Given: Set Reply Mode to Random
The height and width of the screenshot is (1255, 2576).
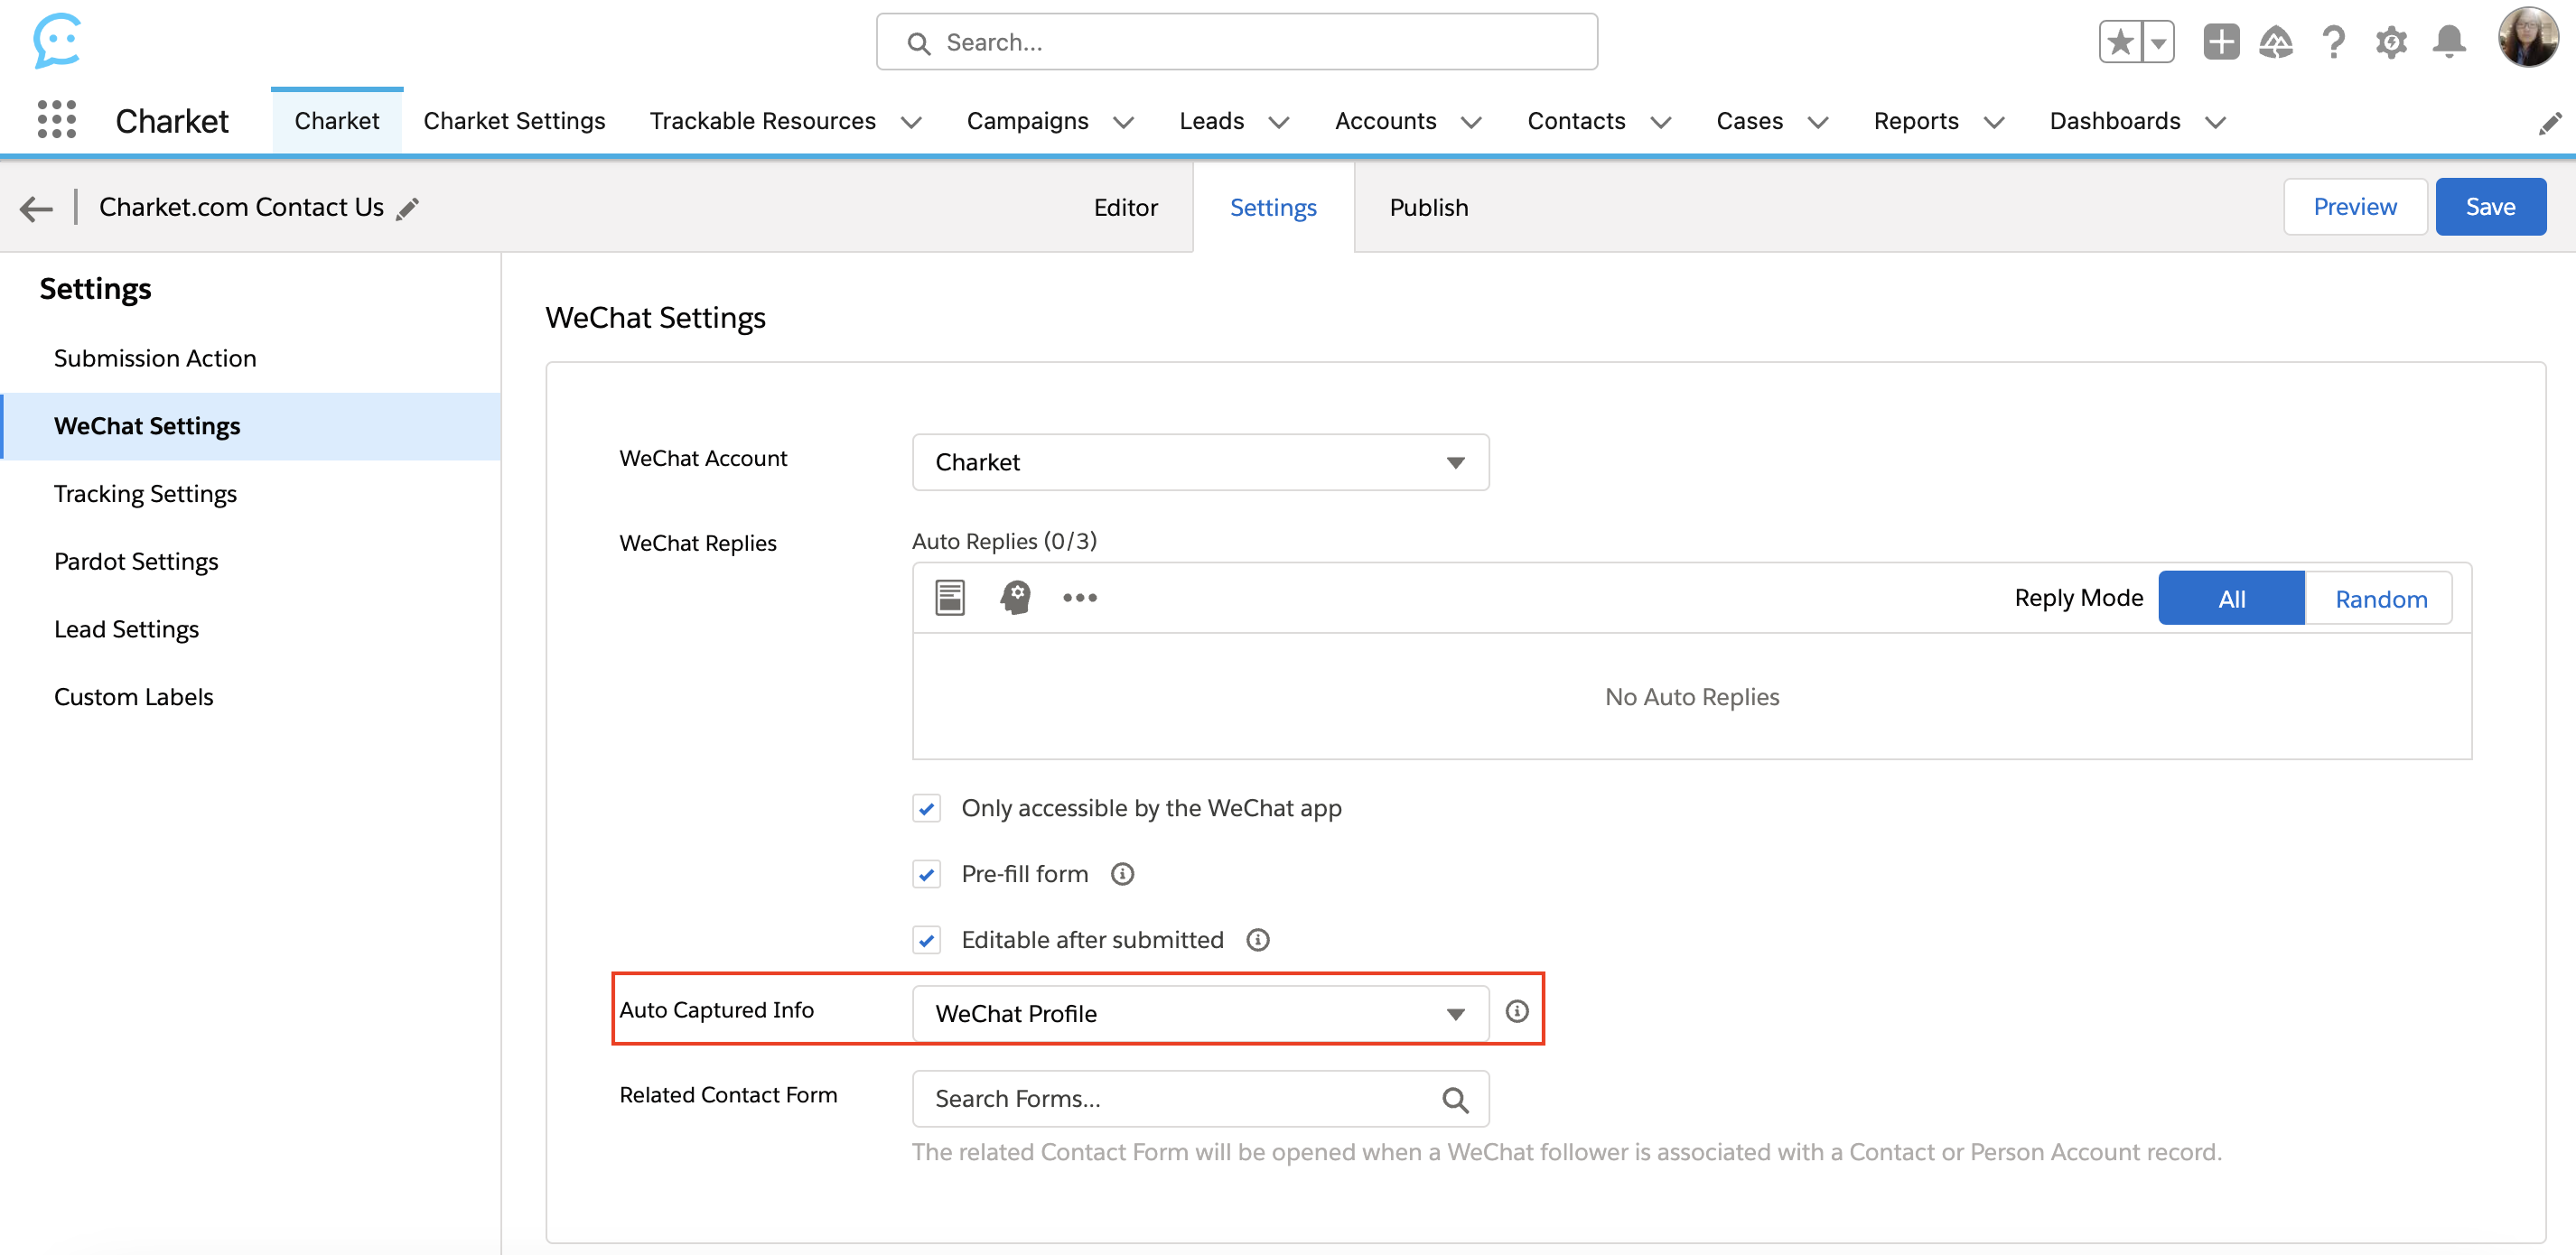Looking at the screenshot, I should pyautogui.click(x=2380, y=598).
